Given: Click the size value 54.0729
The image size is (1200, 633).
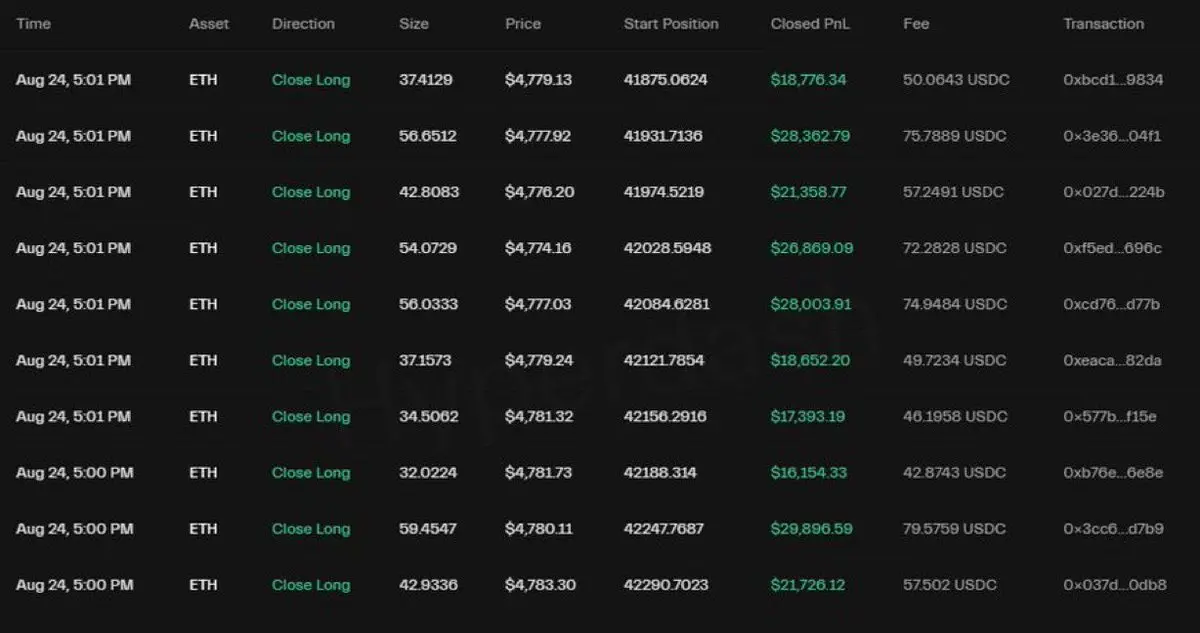Looking at the screenshot, I should pos(429,248).
